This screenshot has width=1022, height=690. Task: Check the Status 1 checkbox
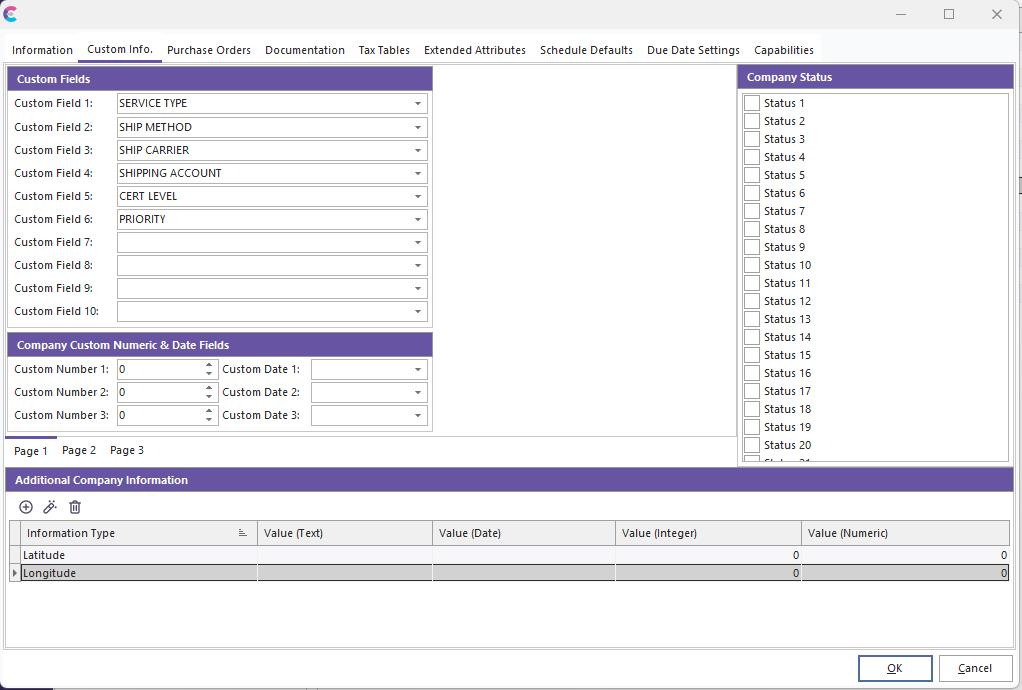752,103
